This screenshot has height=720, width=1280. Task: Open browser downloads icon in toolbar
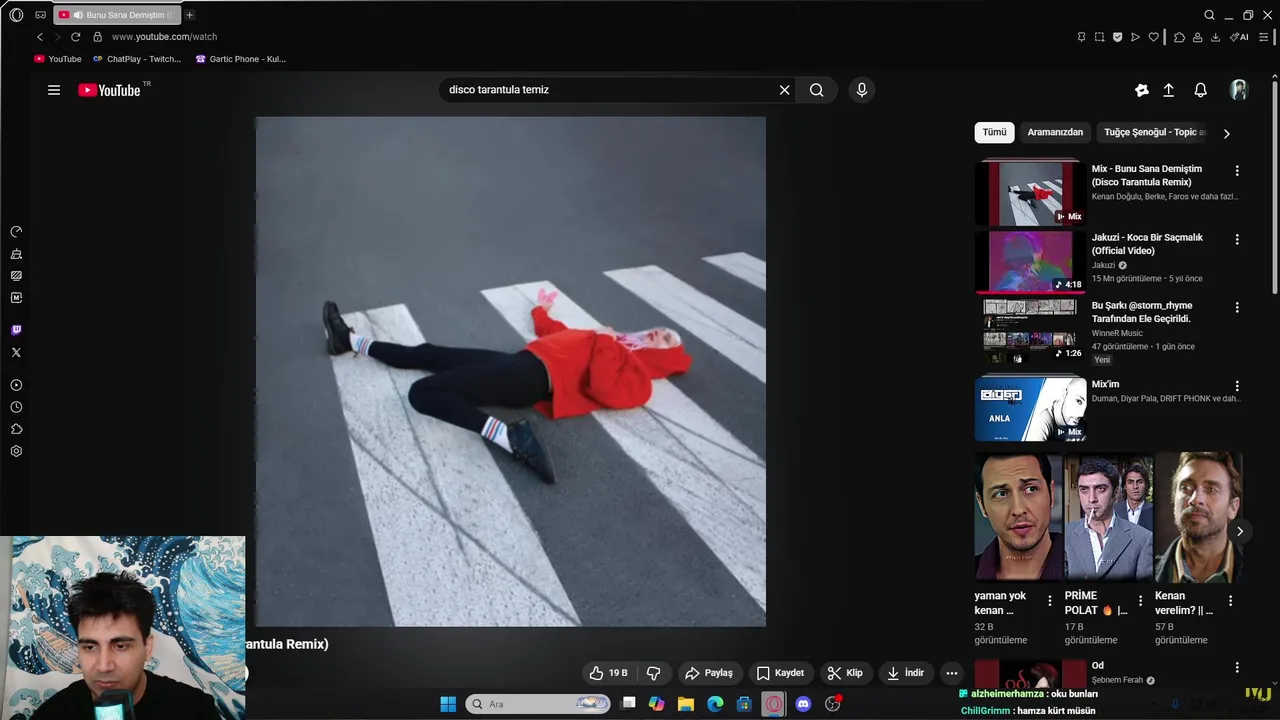1215,37
